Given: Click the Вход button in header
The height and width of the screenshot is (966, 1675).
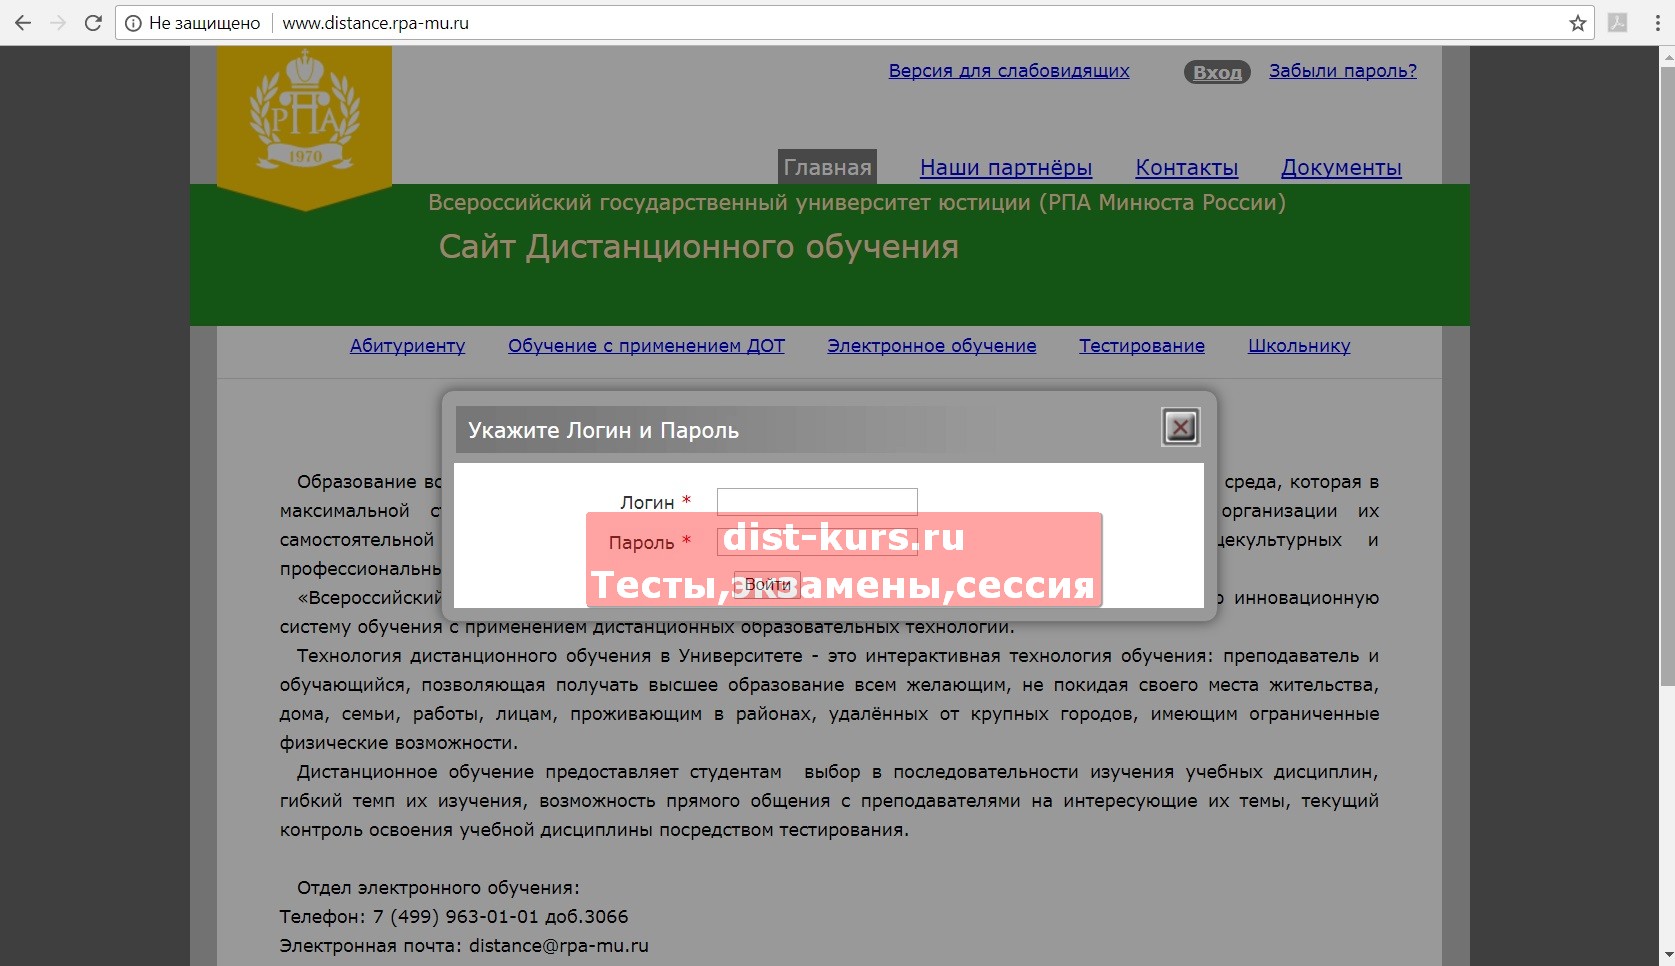Looking at the screenshot, I should (1217, 72).
